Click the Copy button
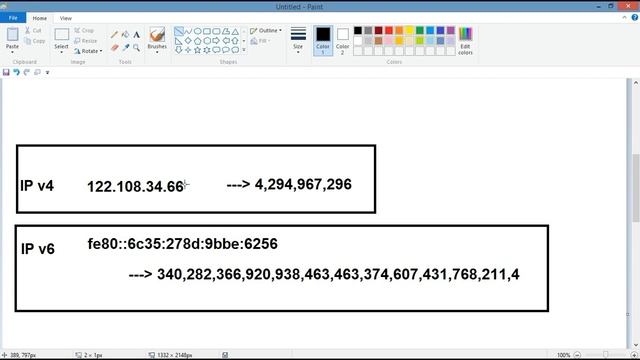The width and height of the screenshot is (640, 360). tap(34, 41)
